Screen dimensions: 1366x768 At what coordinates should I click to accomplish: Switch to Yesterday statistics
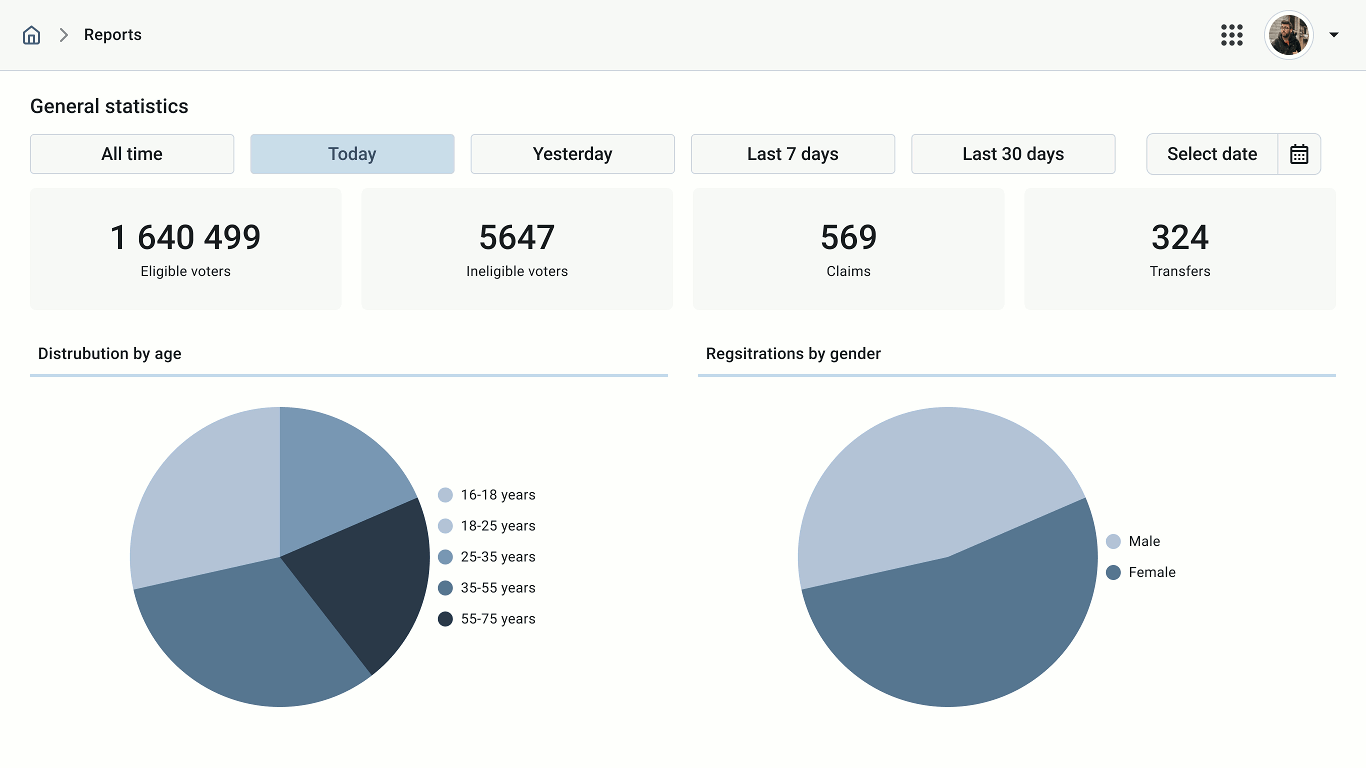click(x=573, y=154)
